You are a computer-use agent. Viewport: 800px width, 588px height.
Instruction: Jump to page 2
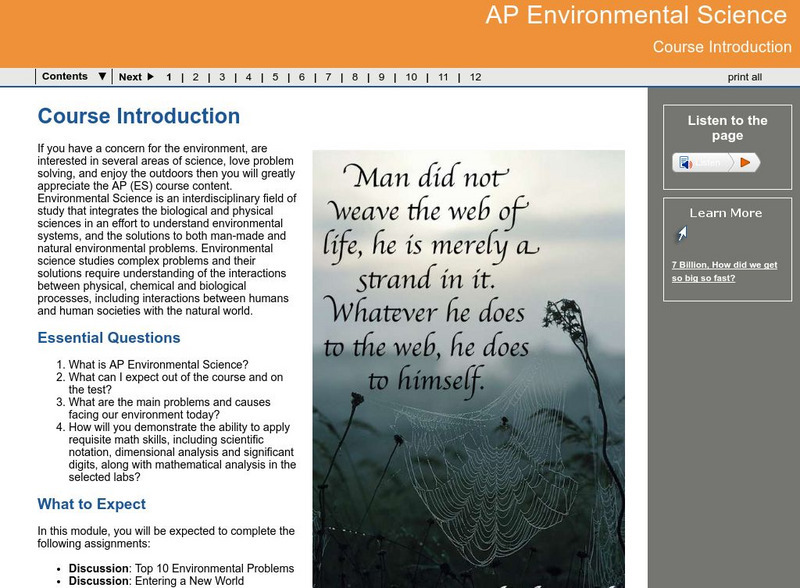coord(195,78)
